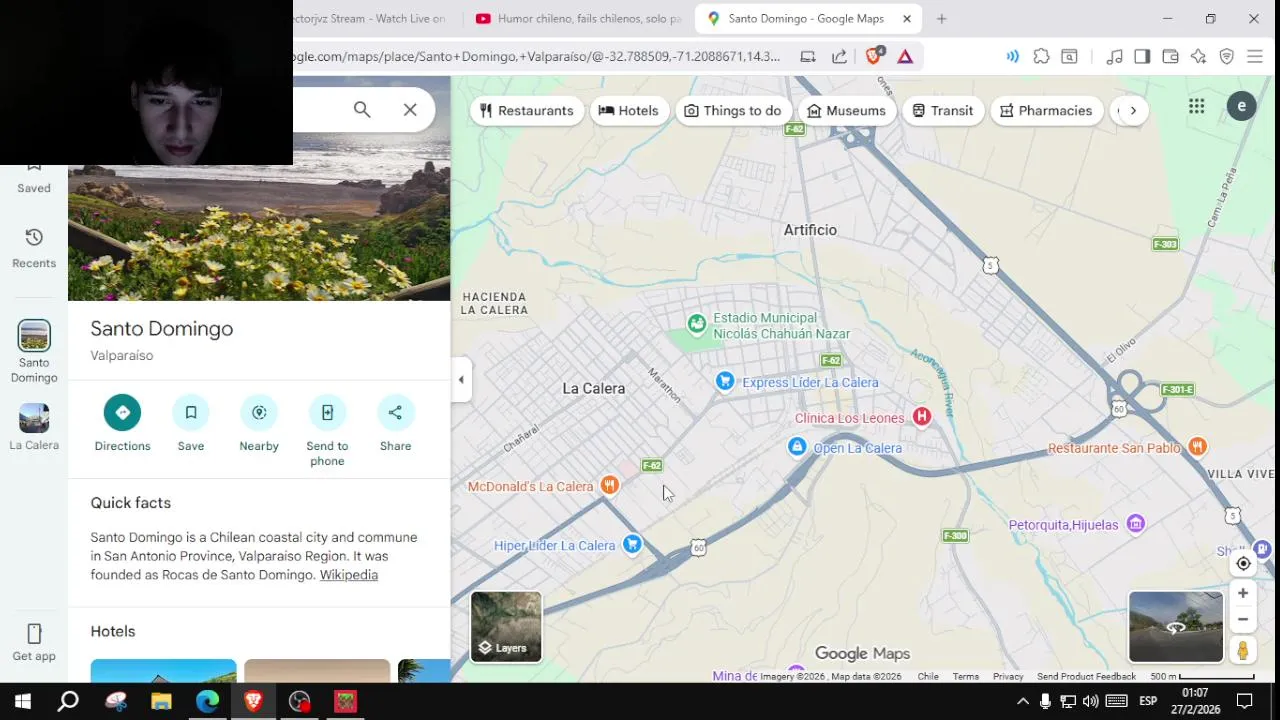Open the browser extensions puzzle icon
The width and height of the screenshot is (1280, 720).
coord(1041,57)
